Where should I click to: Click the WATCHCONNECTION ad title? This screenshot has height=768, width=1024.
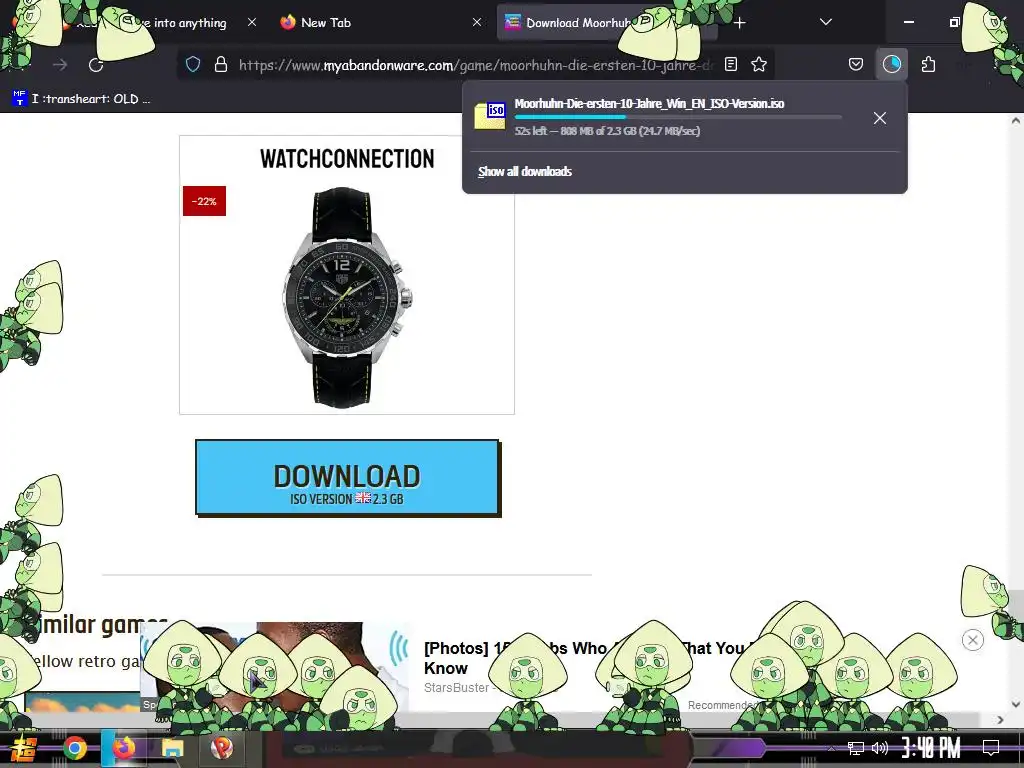click(347, 159)
